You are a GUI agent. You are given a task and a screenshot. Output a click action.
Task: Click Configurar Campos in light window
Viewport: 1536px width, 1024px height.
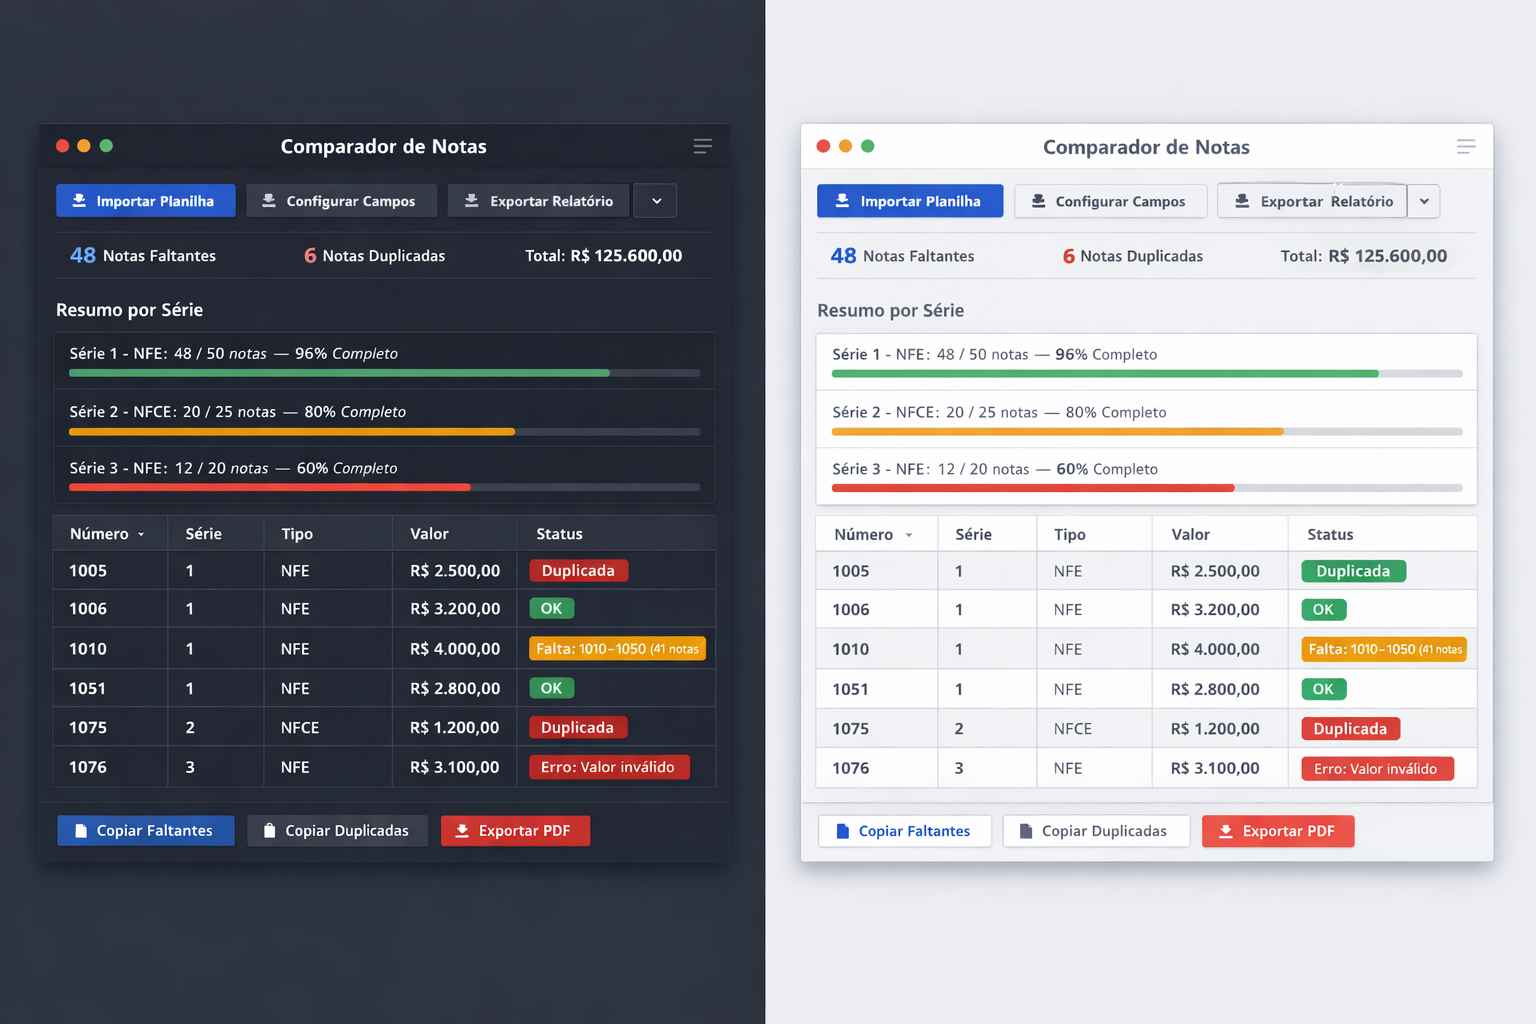click(1110, 201)
